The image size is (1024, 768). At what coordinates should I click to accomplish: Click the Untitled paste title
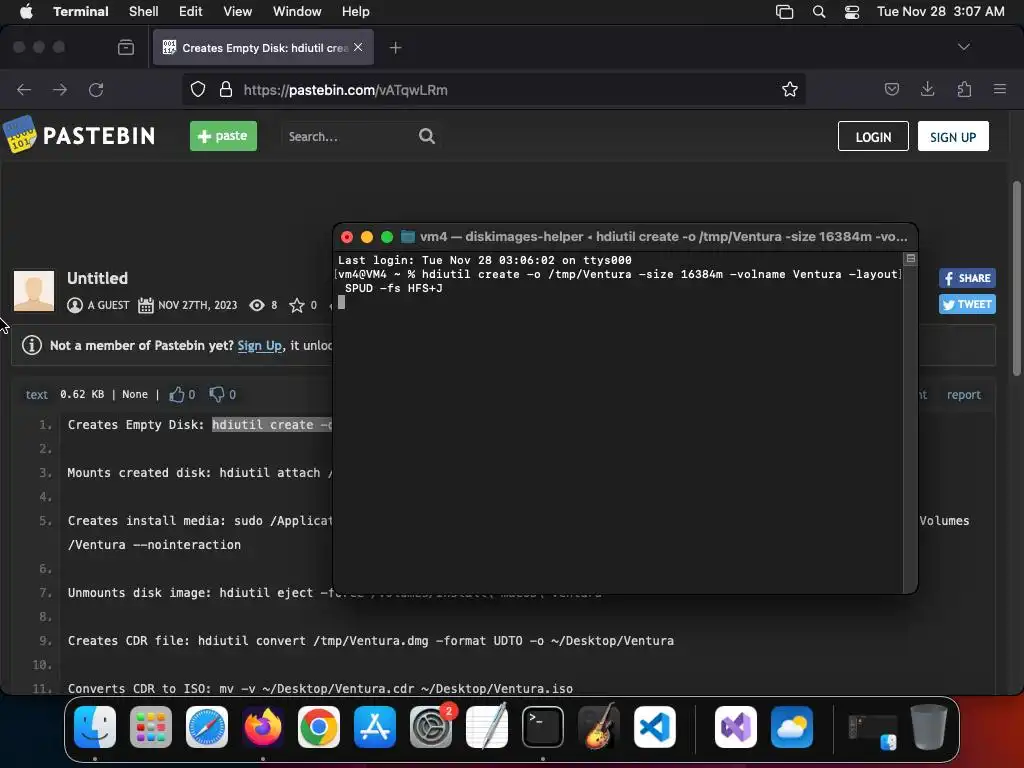pyautogui.click(x=97, y=278)
